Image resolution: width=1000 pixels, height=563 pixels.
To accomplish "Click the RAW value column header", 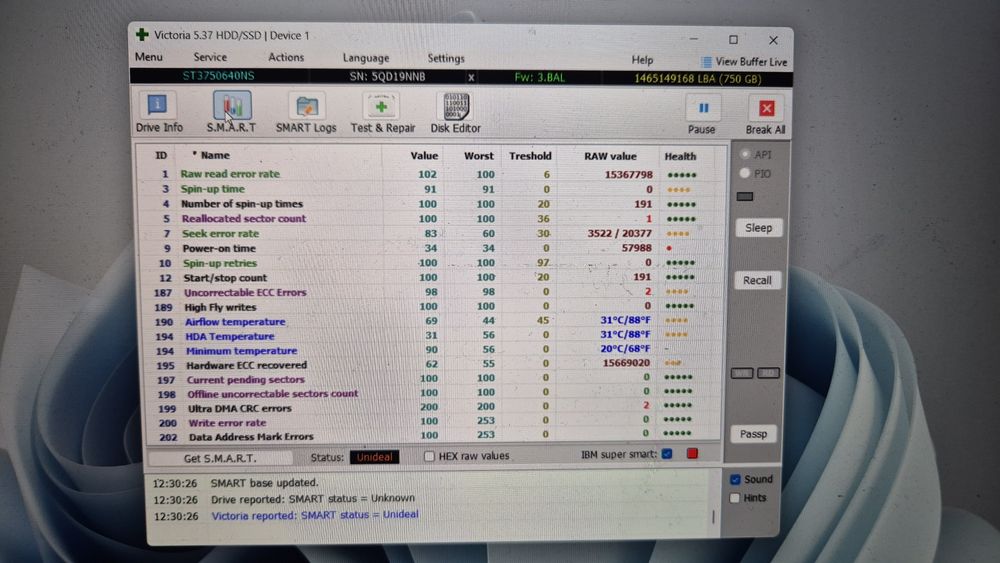I will (610, 156).
